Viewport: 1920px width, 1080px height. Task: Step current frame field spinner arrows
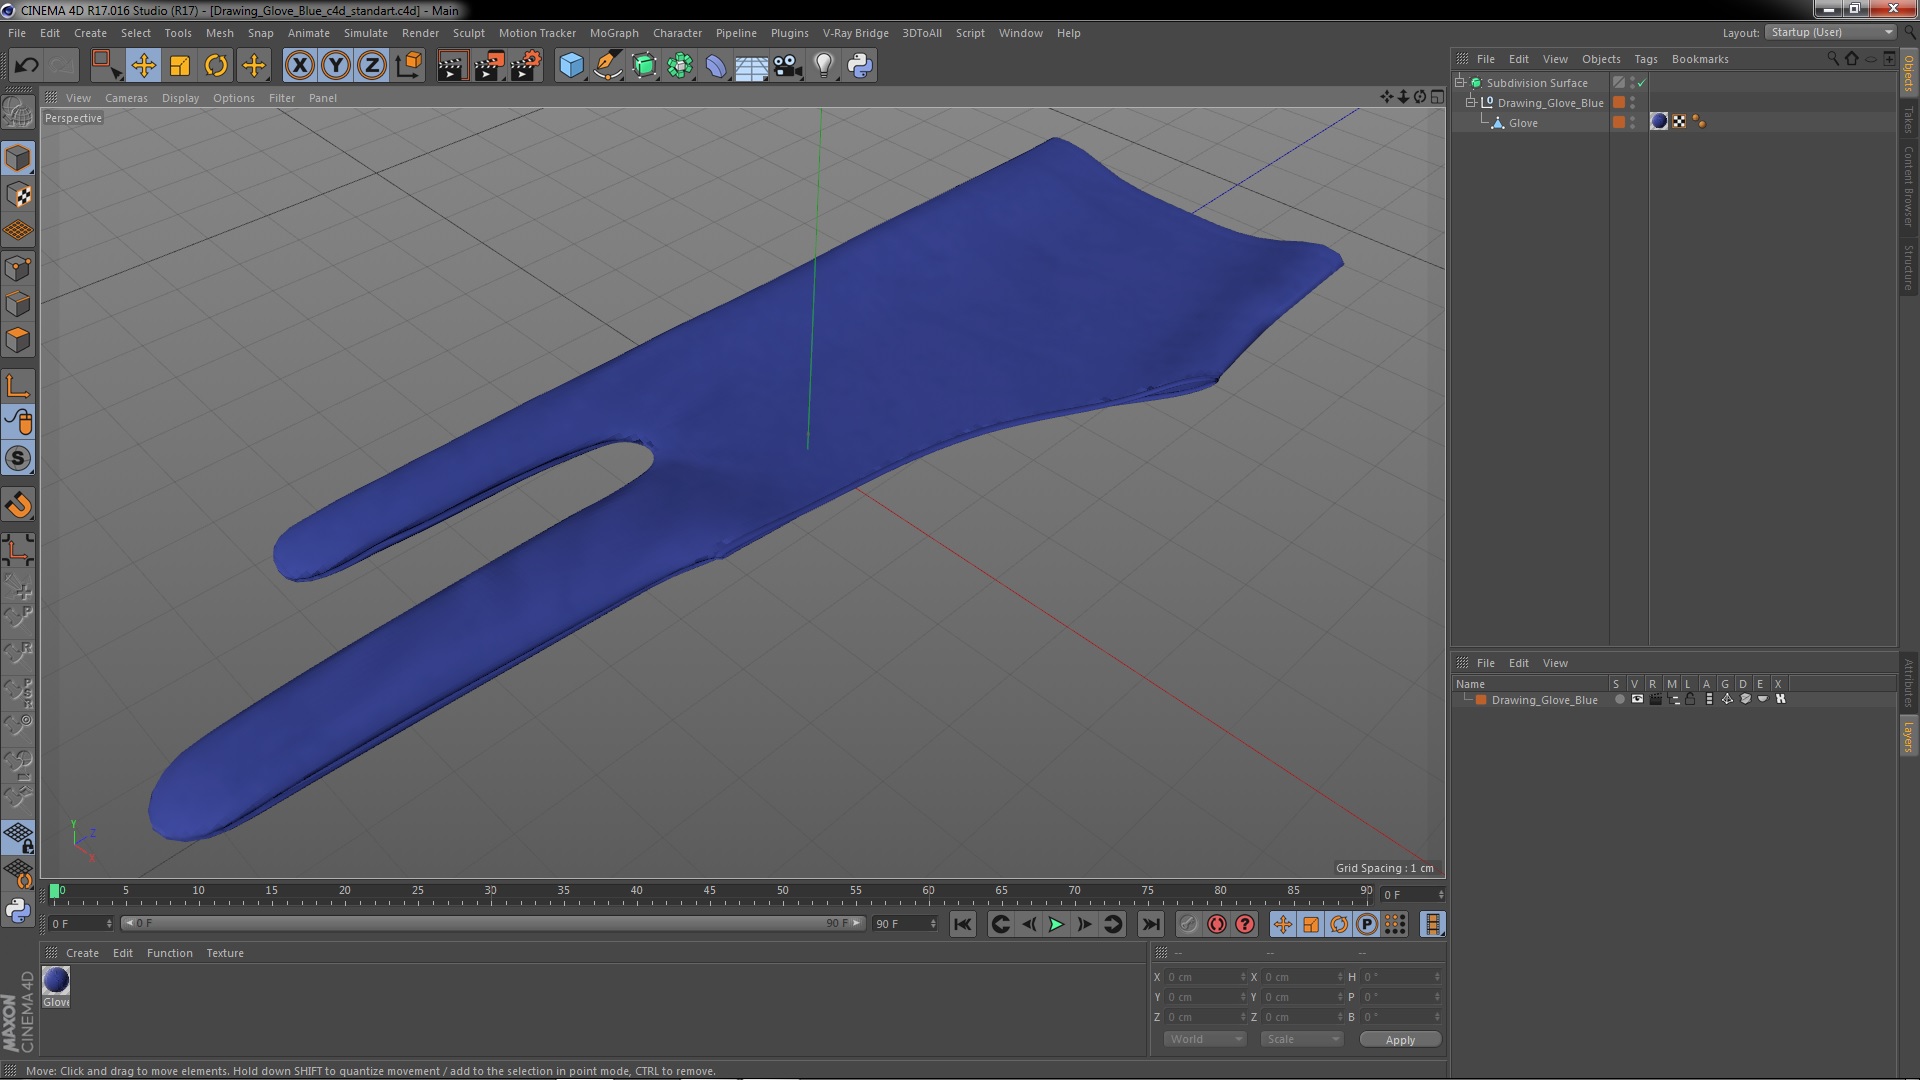click(x=1441, y=894)
